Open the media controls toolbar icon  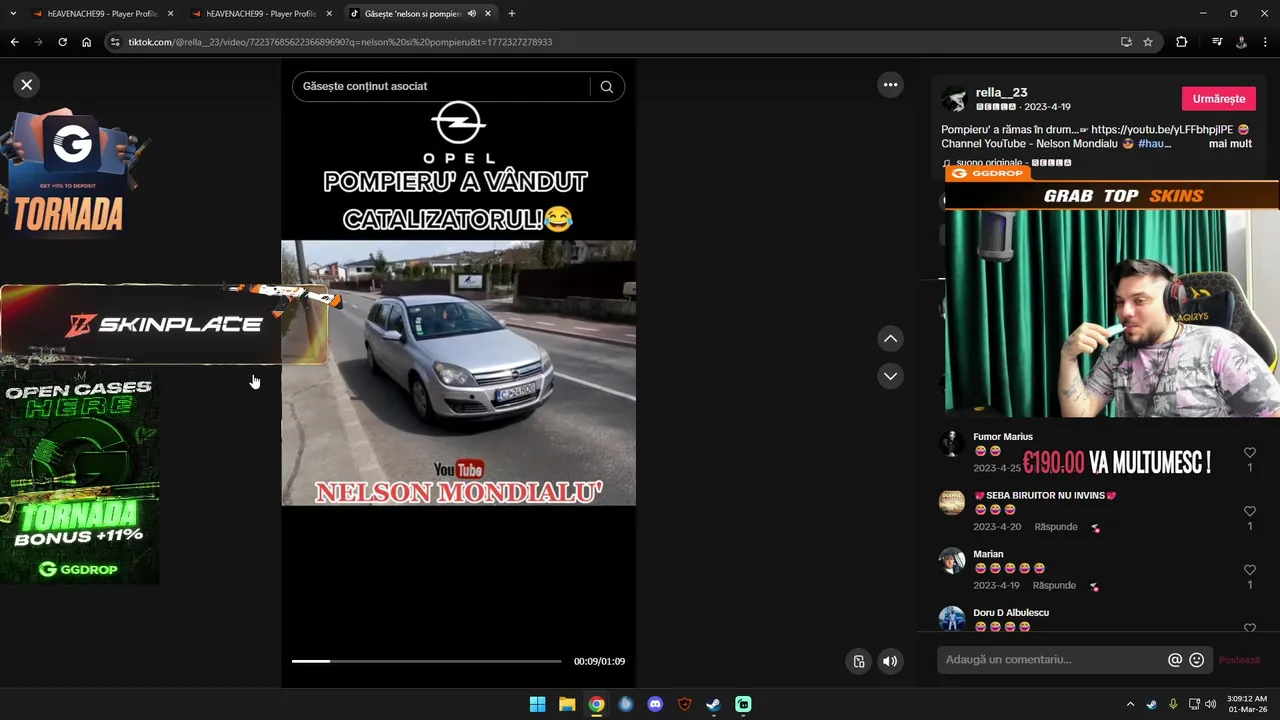(x=1217, y=42)
